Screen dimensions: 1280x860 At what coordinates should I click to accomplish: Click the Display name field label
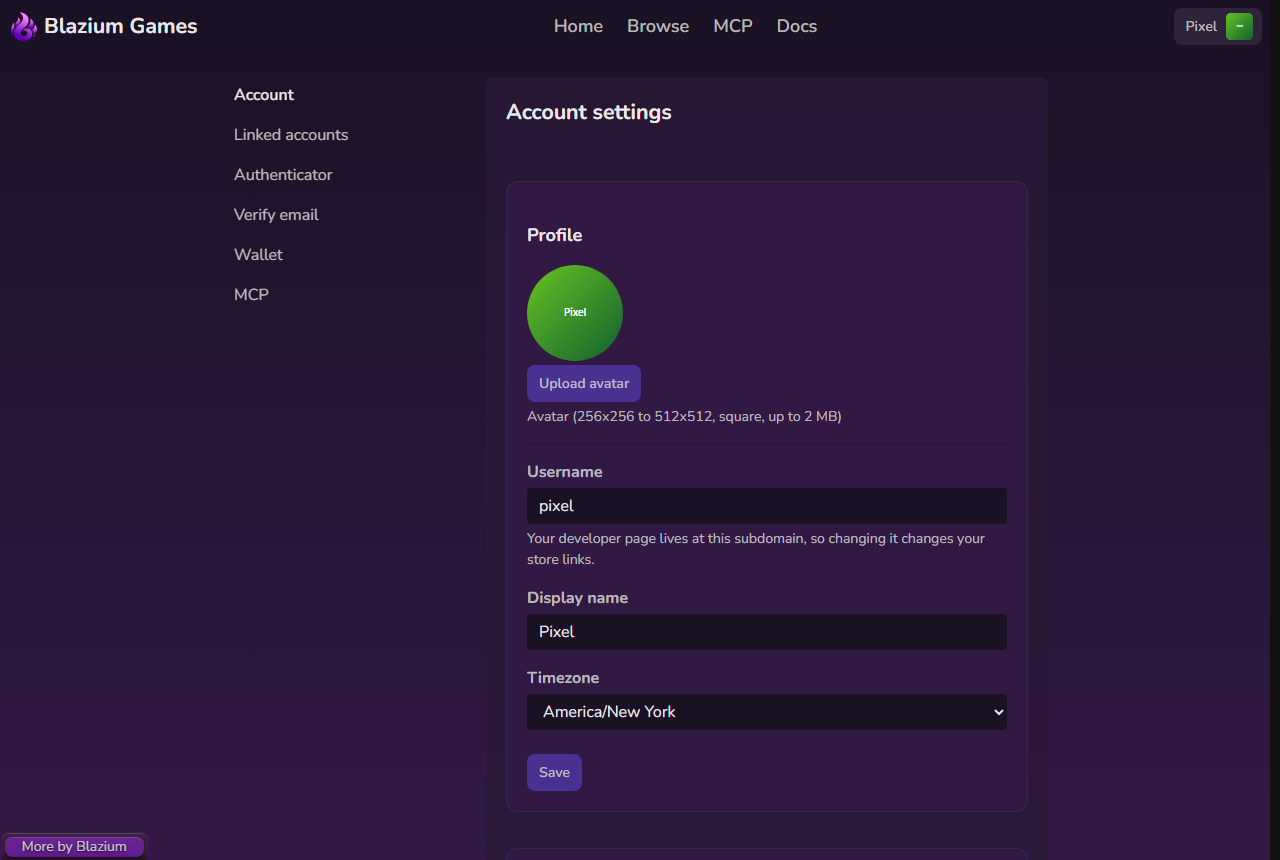click(578, 598)
